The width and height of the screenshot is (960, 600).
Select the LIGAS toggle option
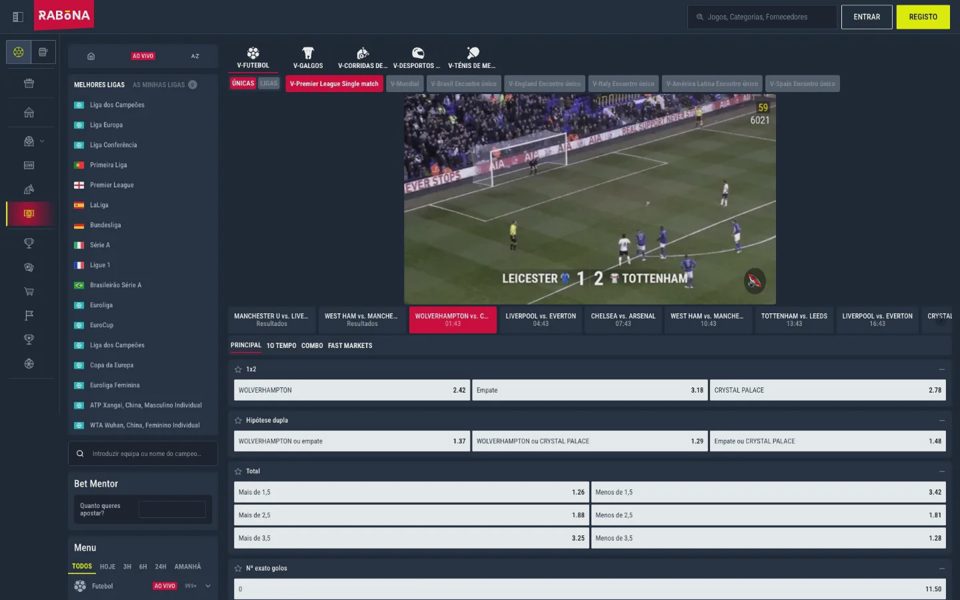click(x=268, y=83)
